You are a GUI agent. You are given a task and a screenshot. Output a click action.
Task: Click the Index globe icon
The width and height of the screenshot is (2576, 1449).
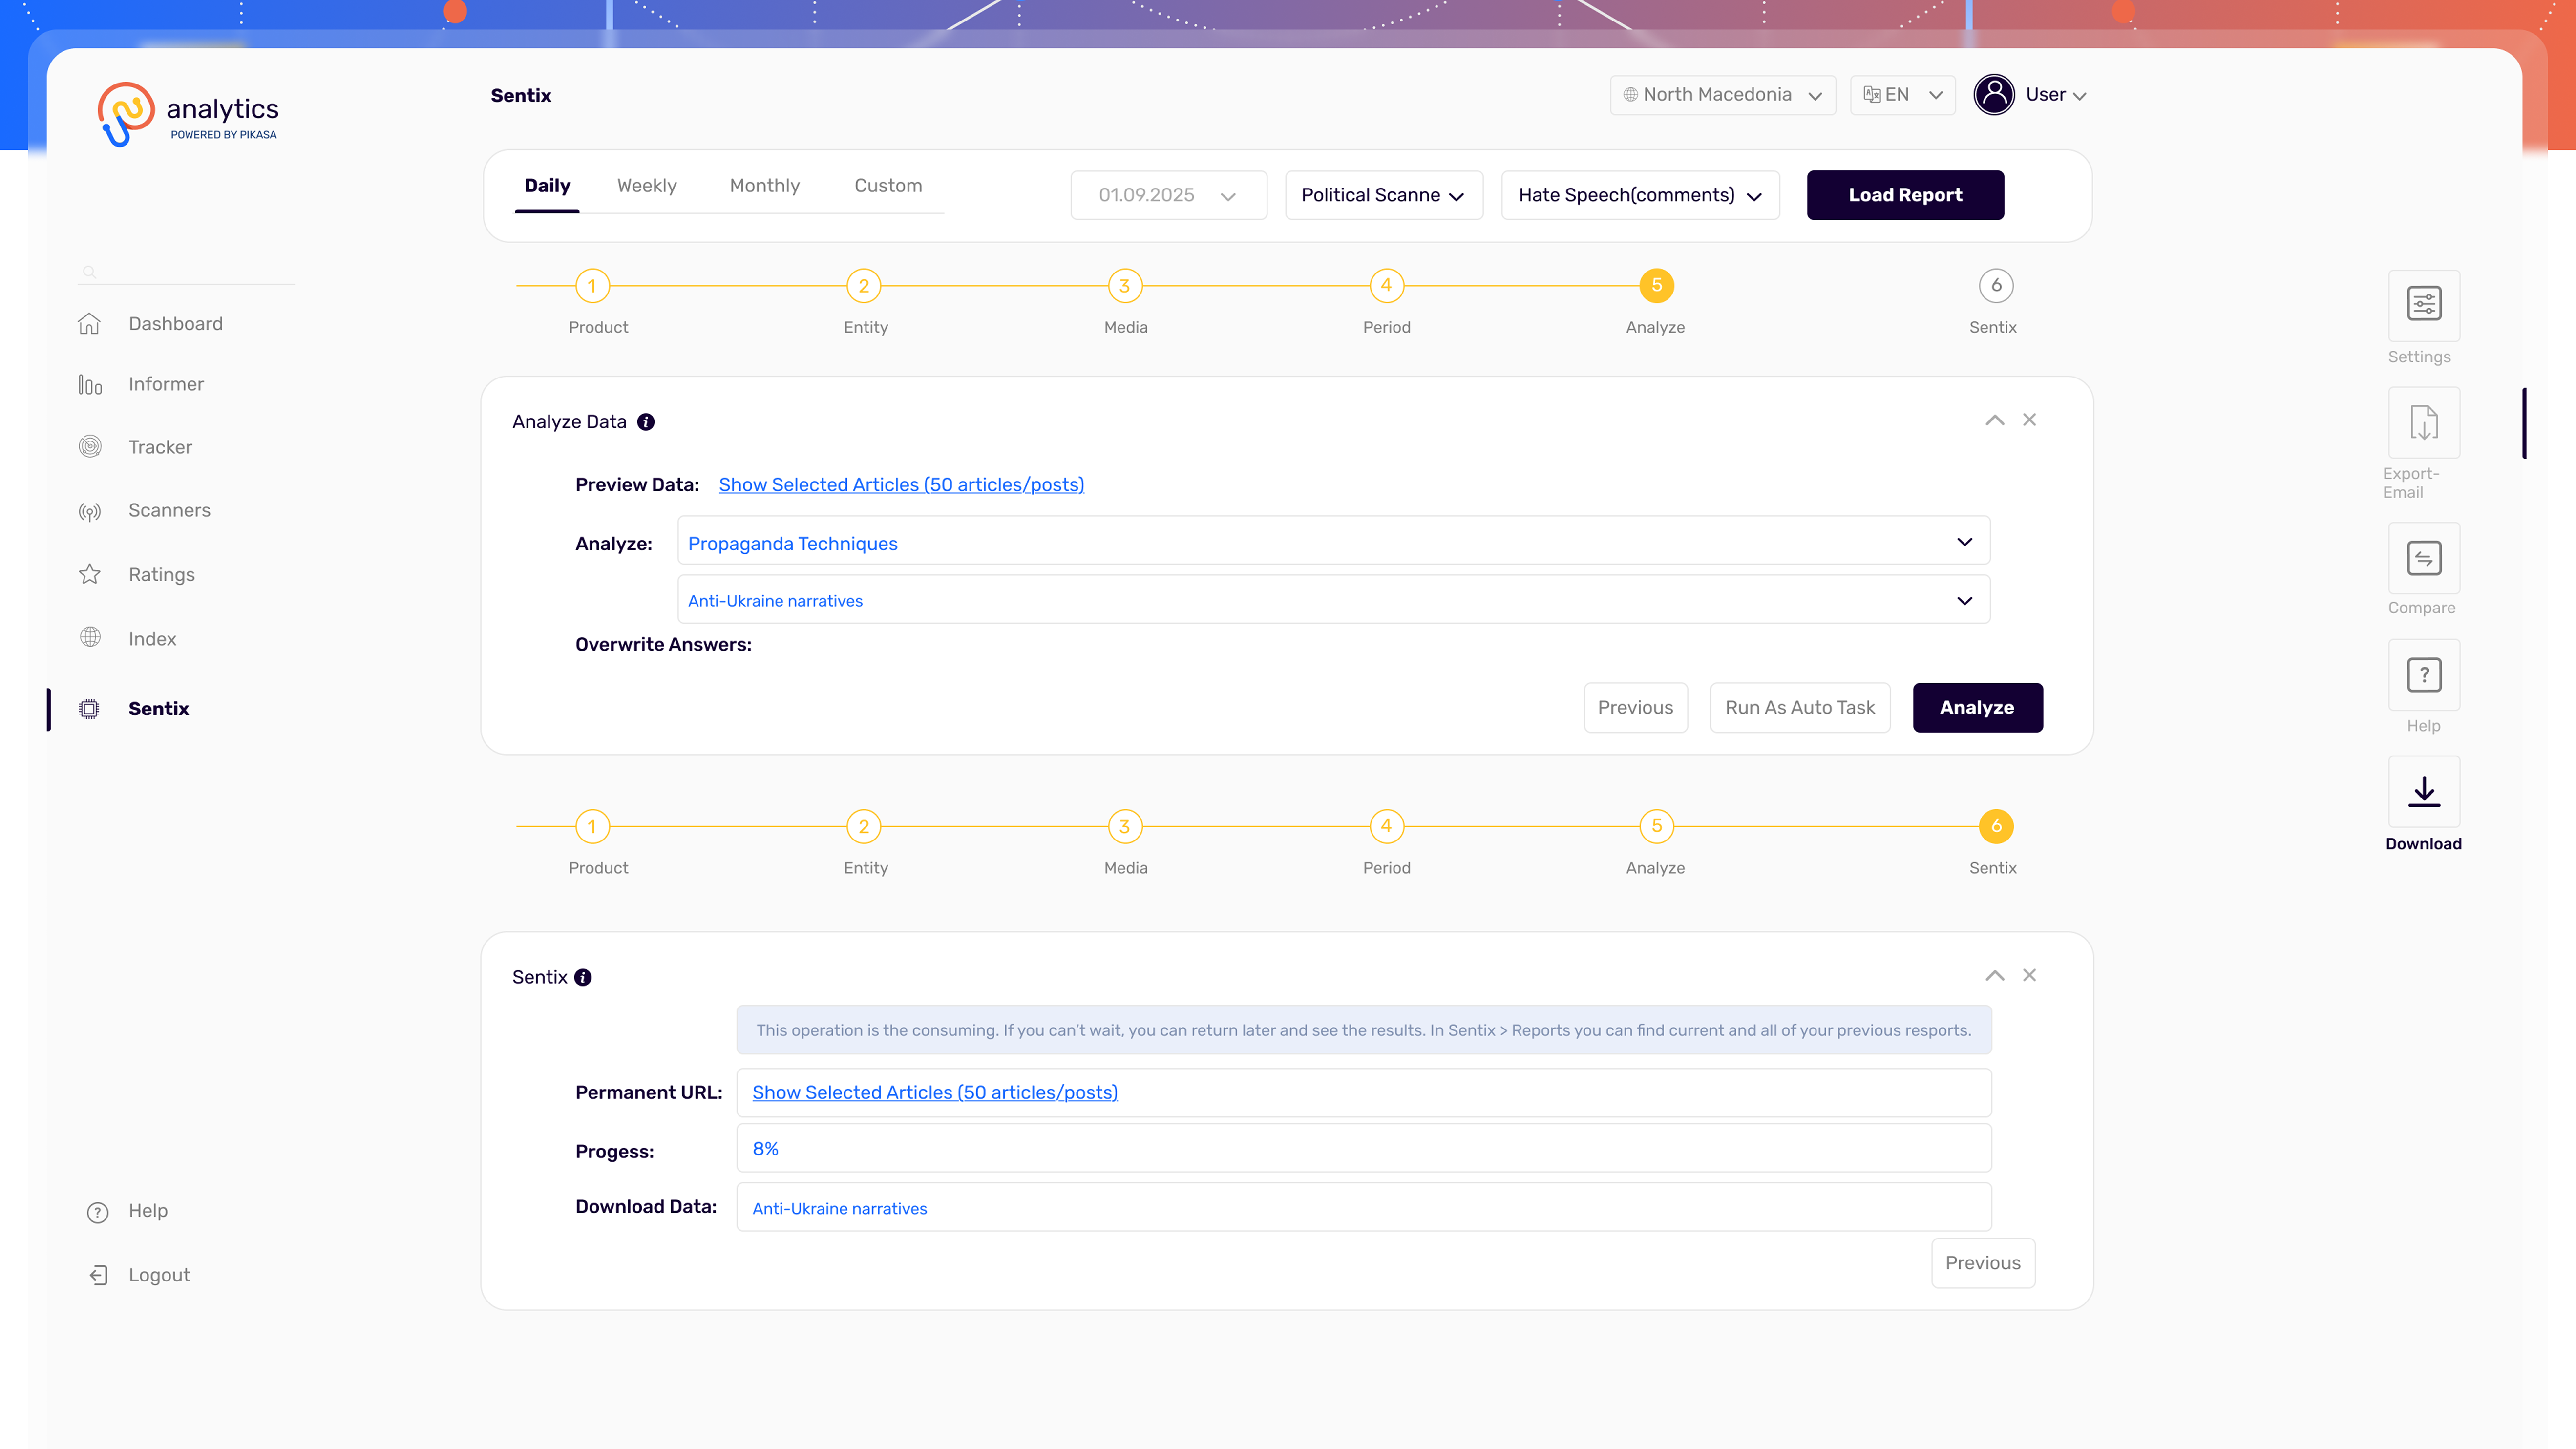click(90, 638)
